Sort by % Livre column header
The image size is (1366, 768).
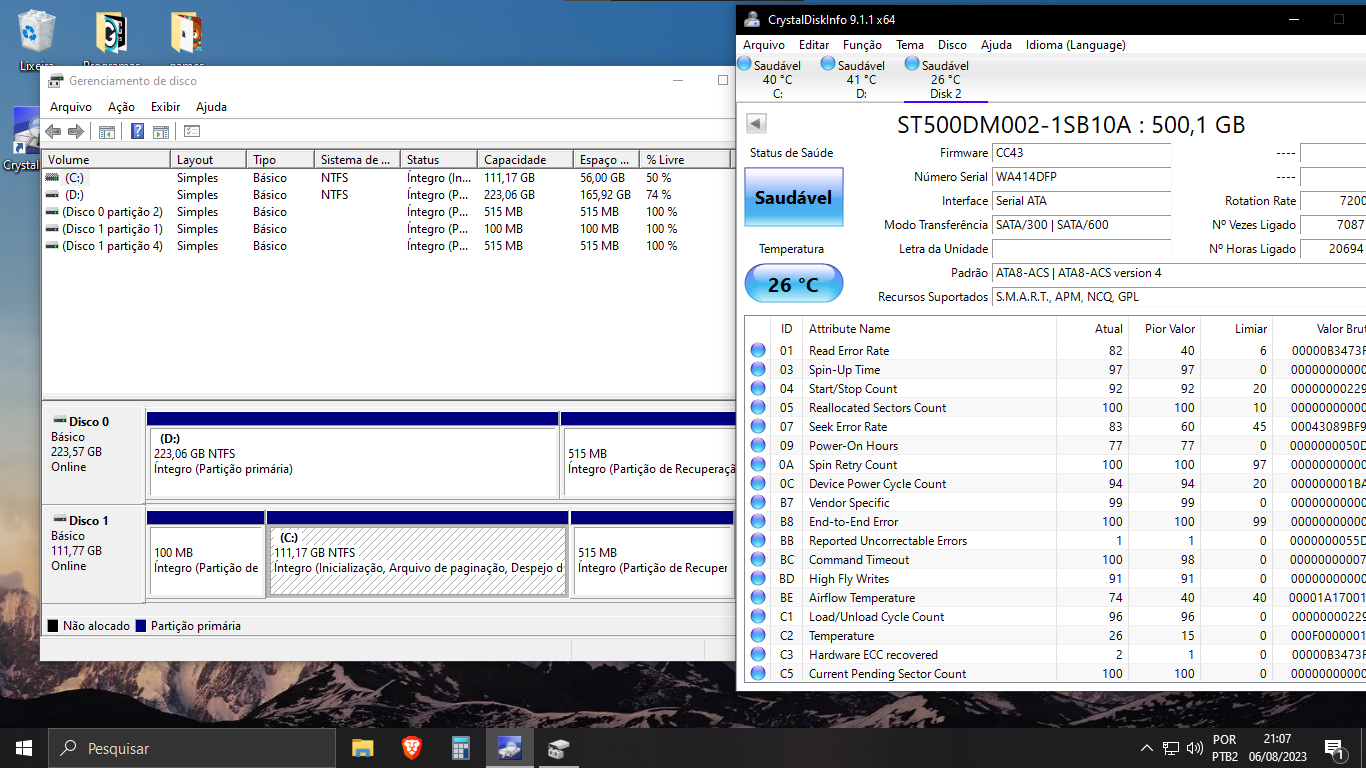[685, 160]
